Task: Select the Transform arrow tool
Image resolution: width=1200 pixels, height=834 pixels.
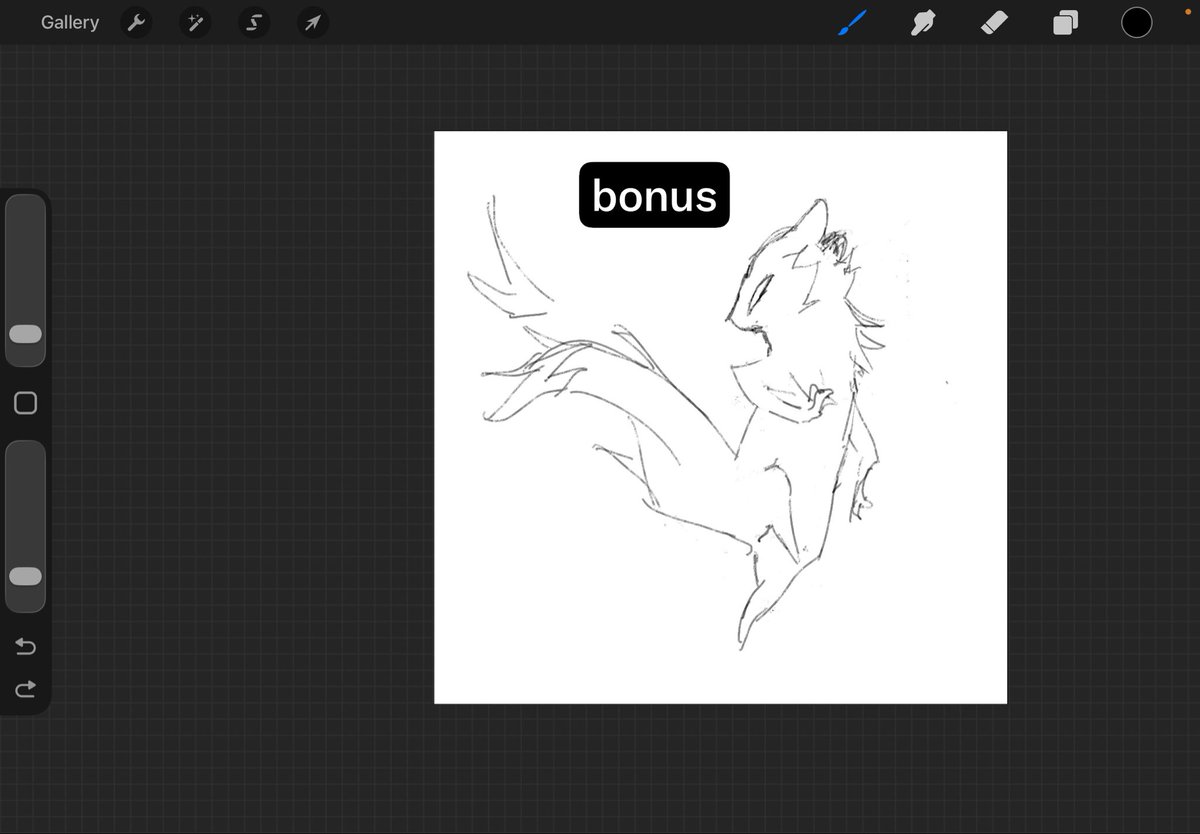Action: click(313, 23)
